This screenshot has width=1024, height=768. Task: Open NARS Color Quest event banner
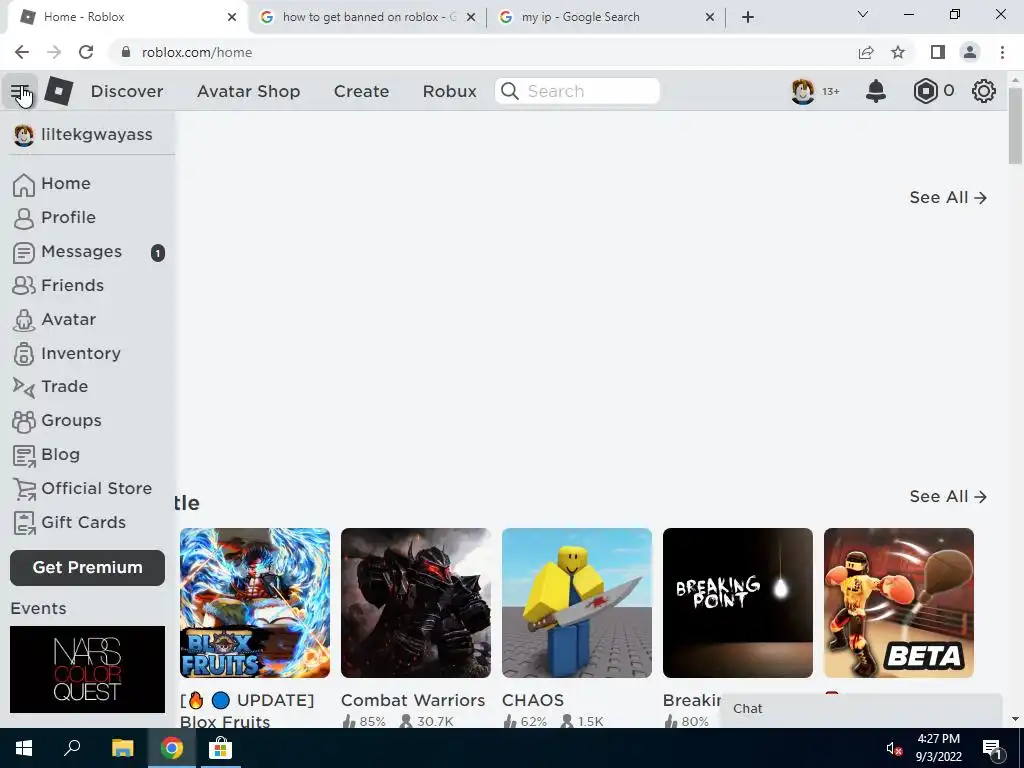click(88, 669)
